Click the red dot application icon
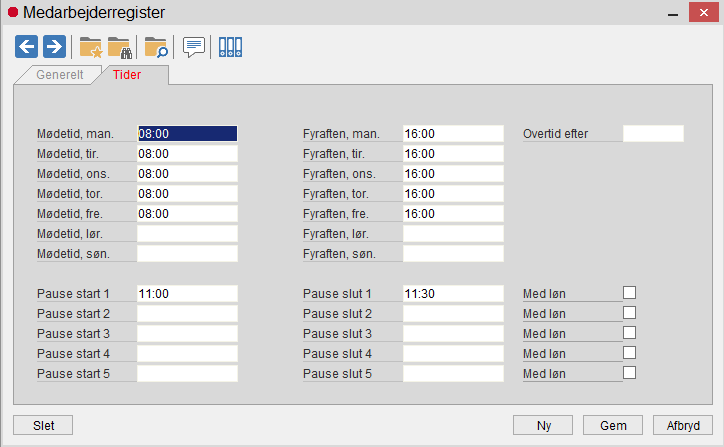Screen dimensions: 724x447 [13, 12]
